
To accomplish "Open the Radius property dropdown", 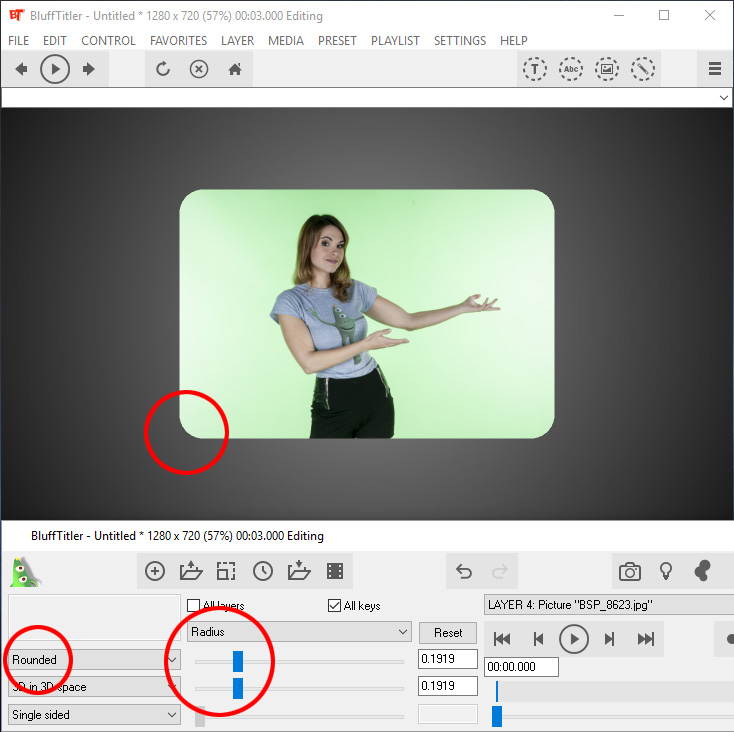I will pyautogui.click(x=300, y=632).
